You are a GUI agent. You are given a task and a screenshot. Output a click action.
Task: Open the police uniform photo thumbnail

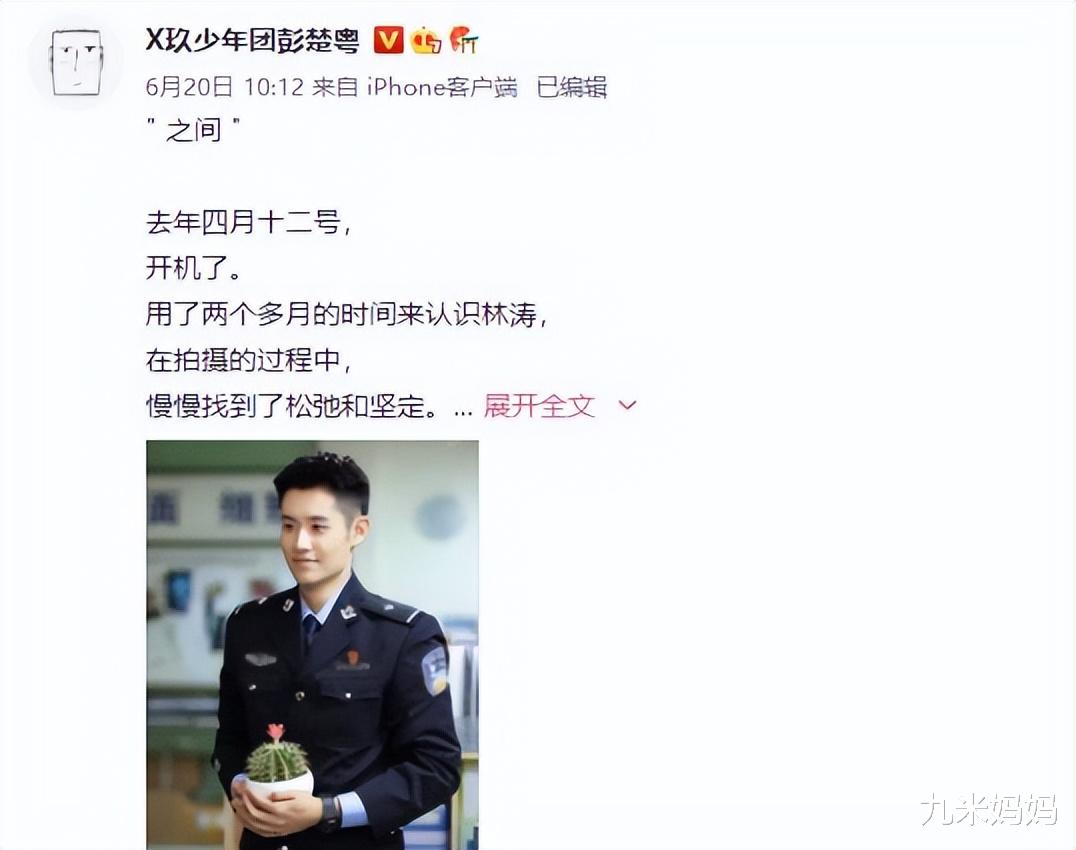[x=312, y=645]
